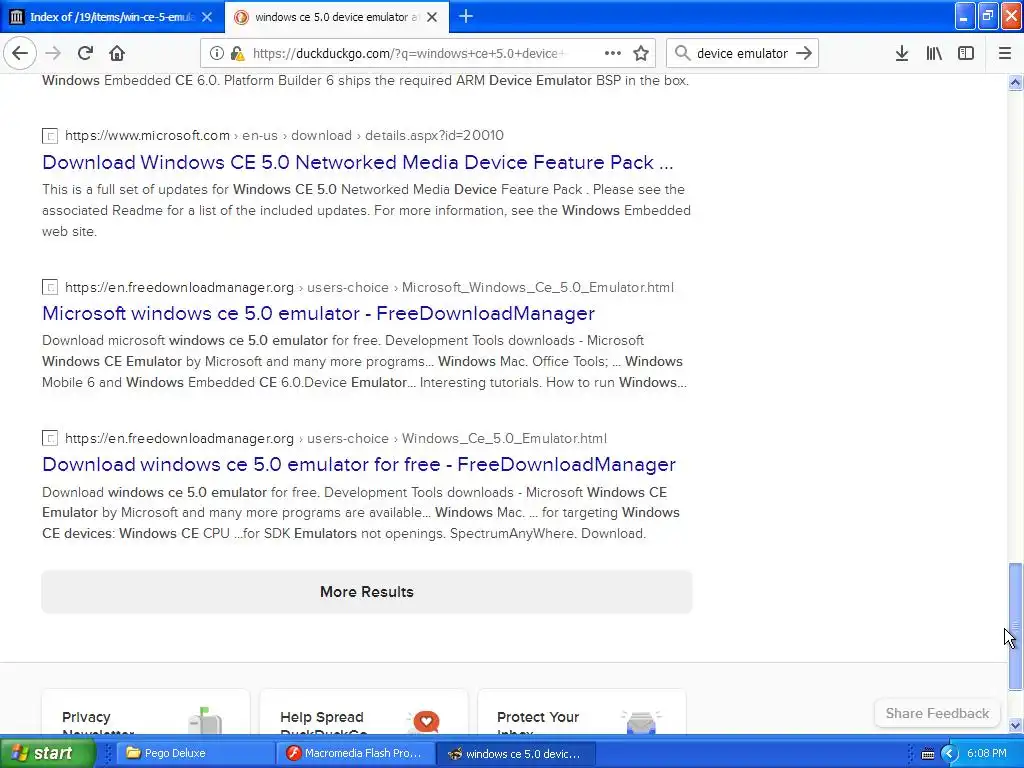The image size is (1024, 768).
Task: Click the 'Share Feedback' button
Action: tap(937, 713)
